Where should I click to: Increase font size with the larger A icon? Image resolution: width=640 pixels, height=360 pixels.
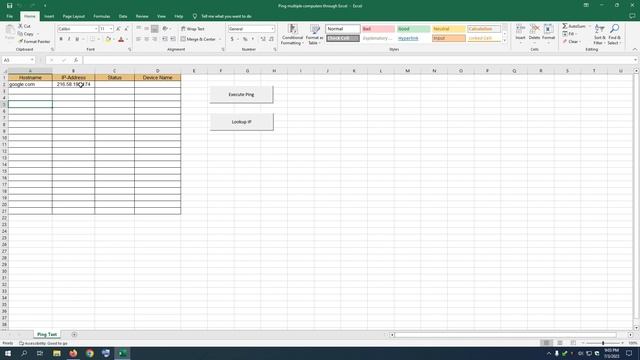[x=118, y=29]
